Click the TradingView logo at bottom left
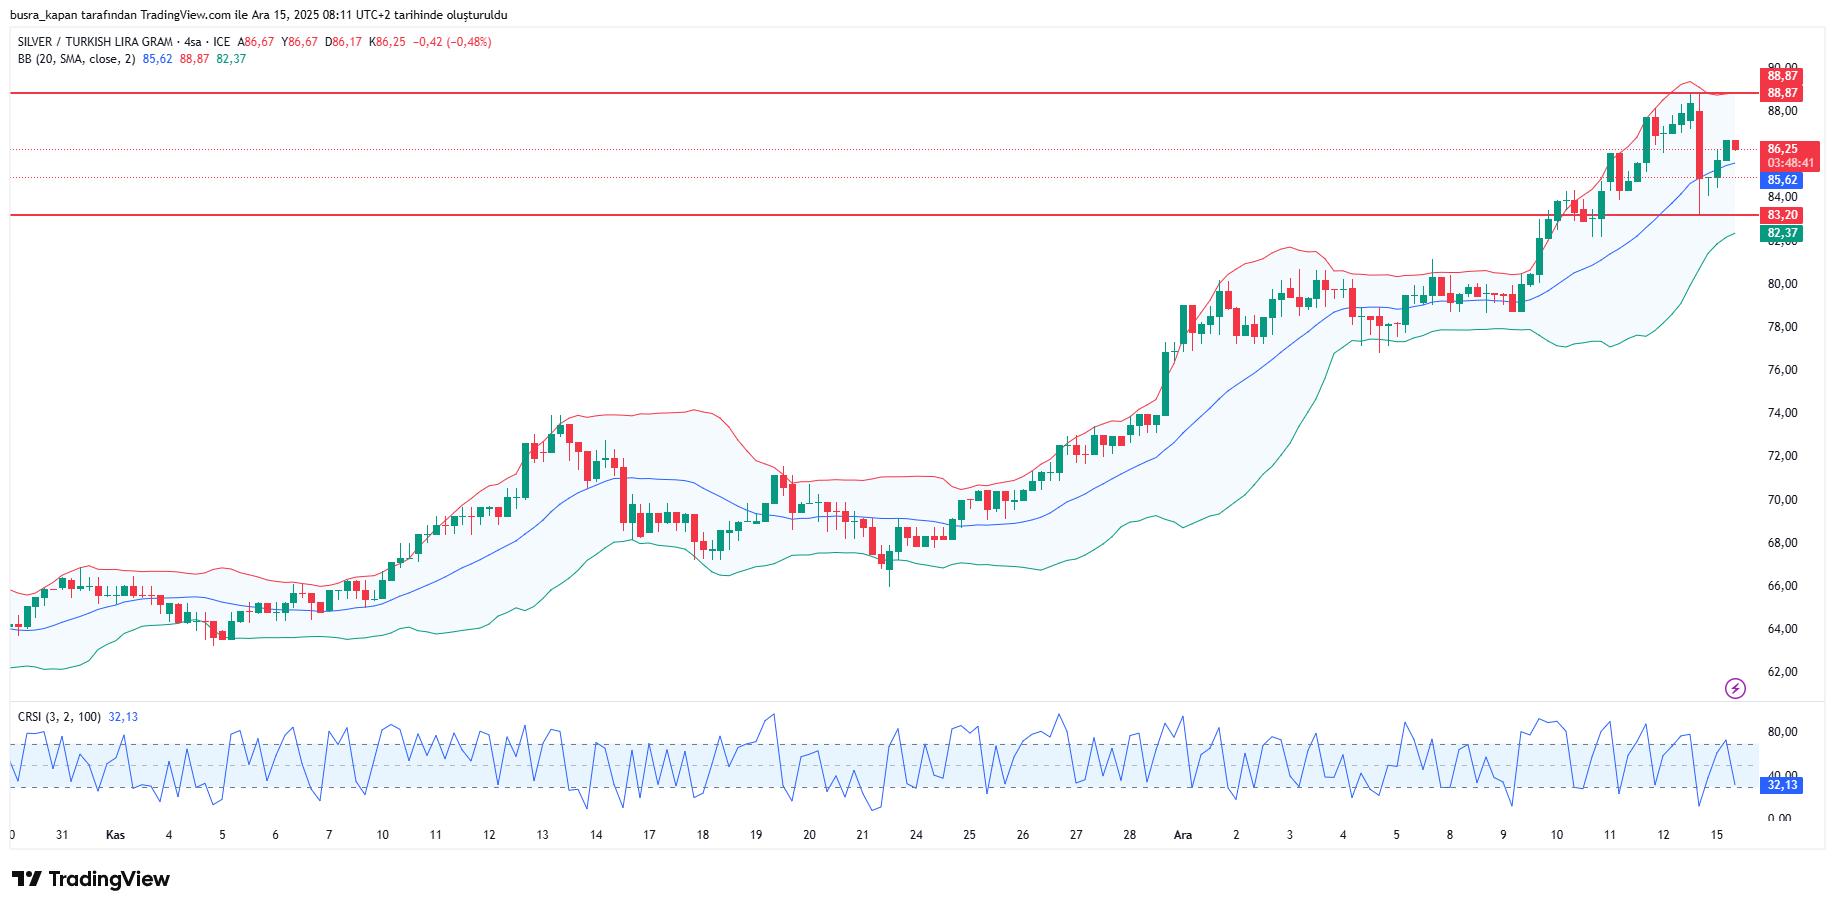 click(91, 879)
